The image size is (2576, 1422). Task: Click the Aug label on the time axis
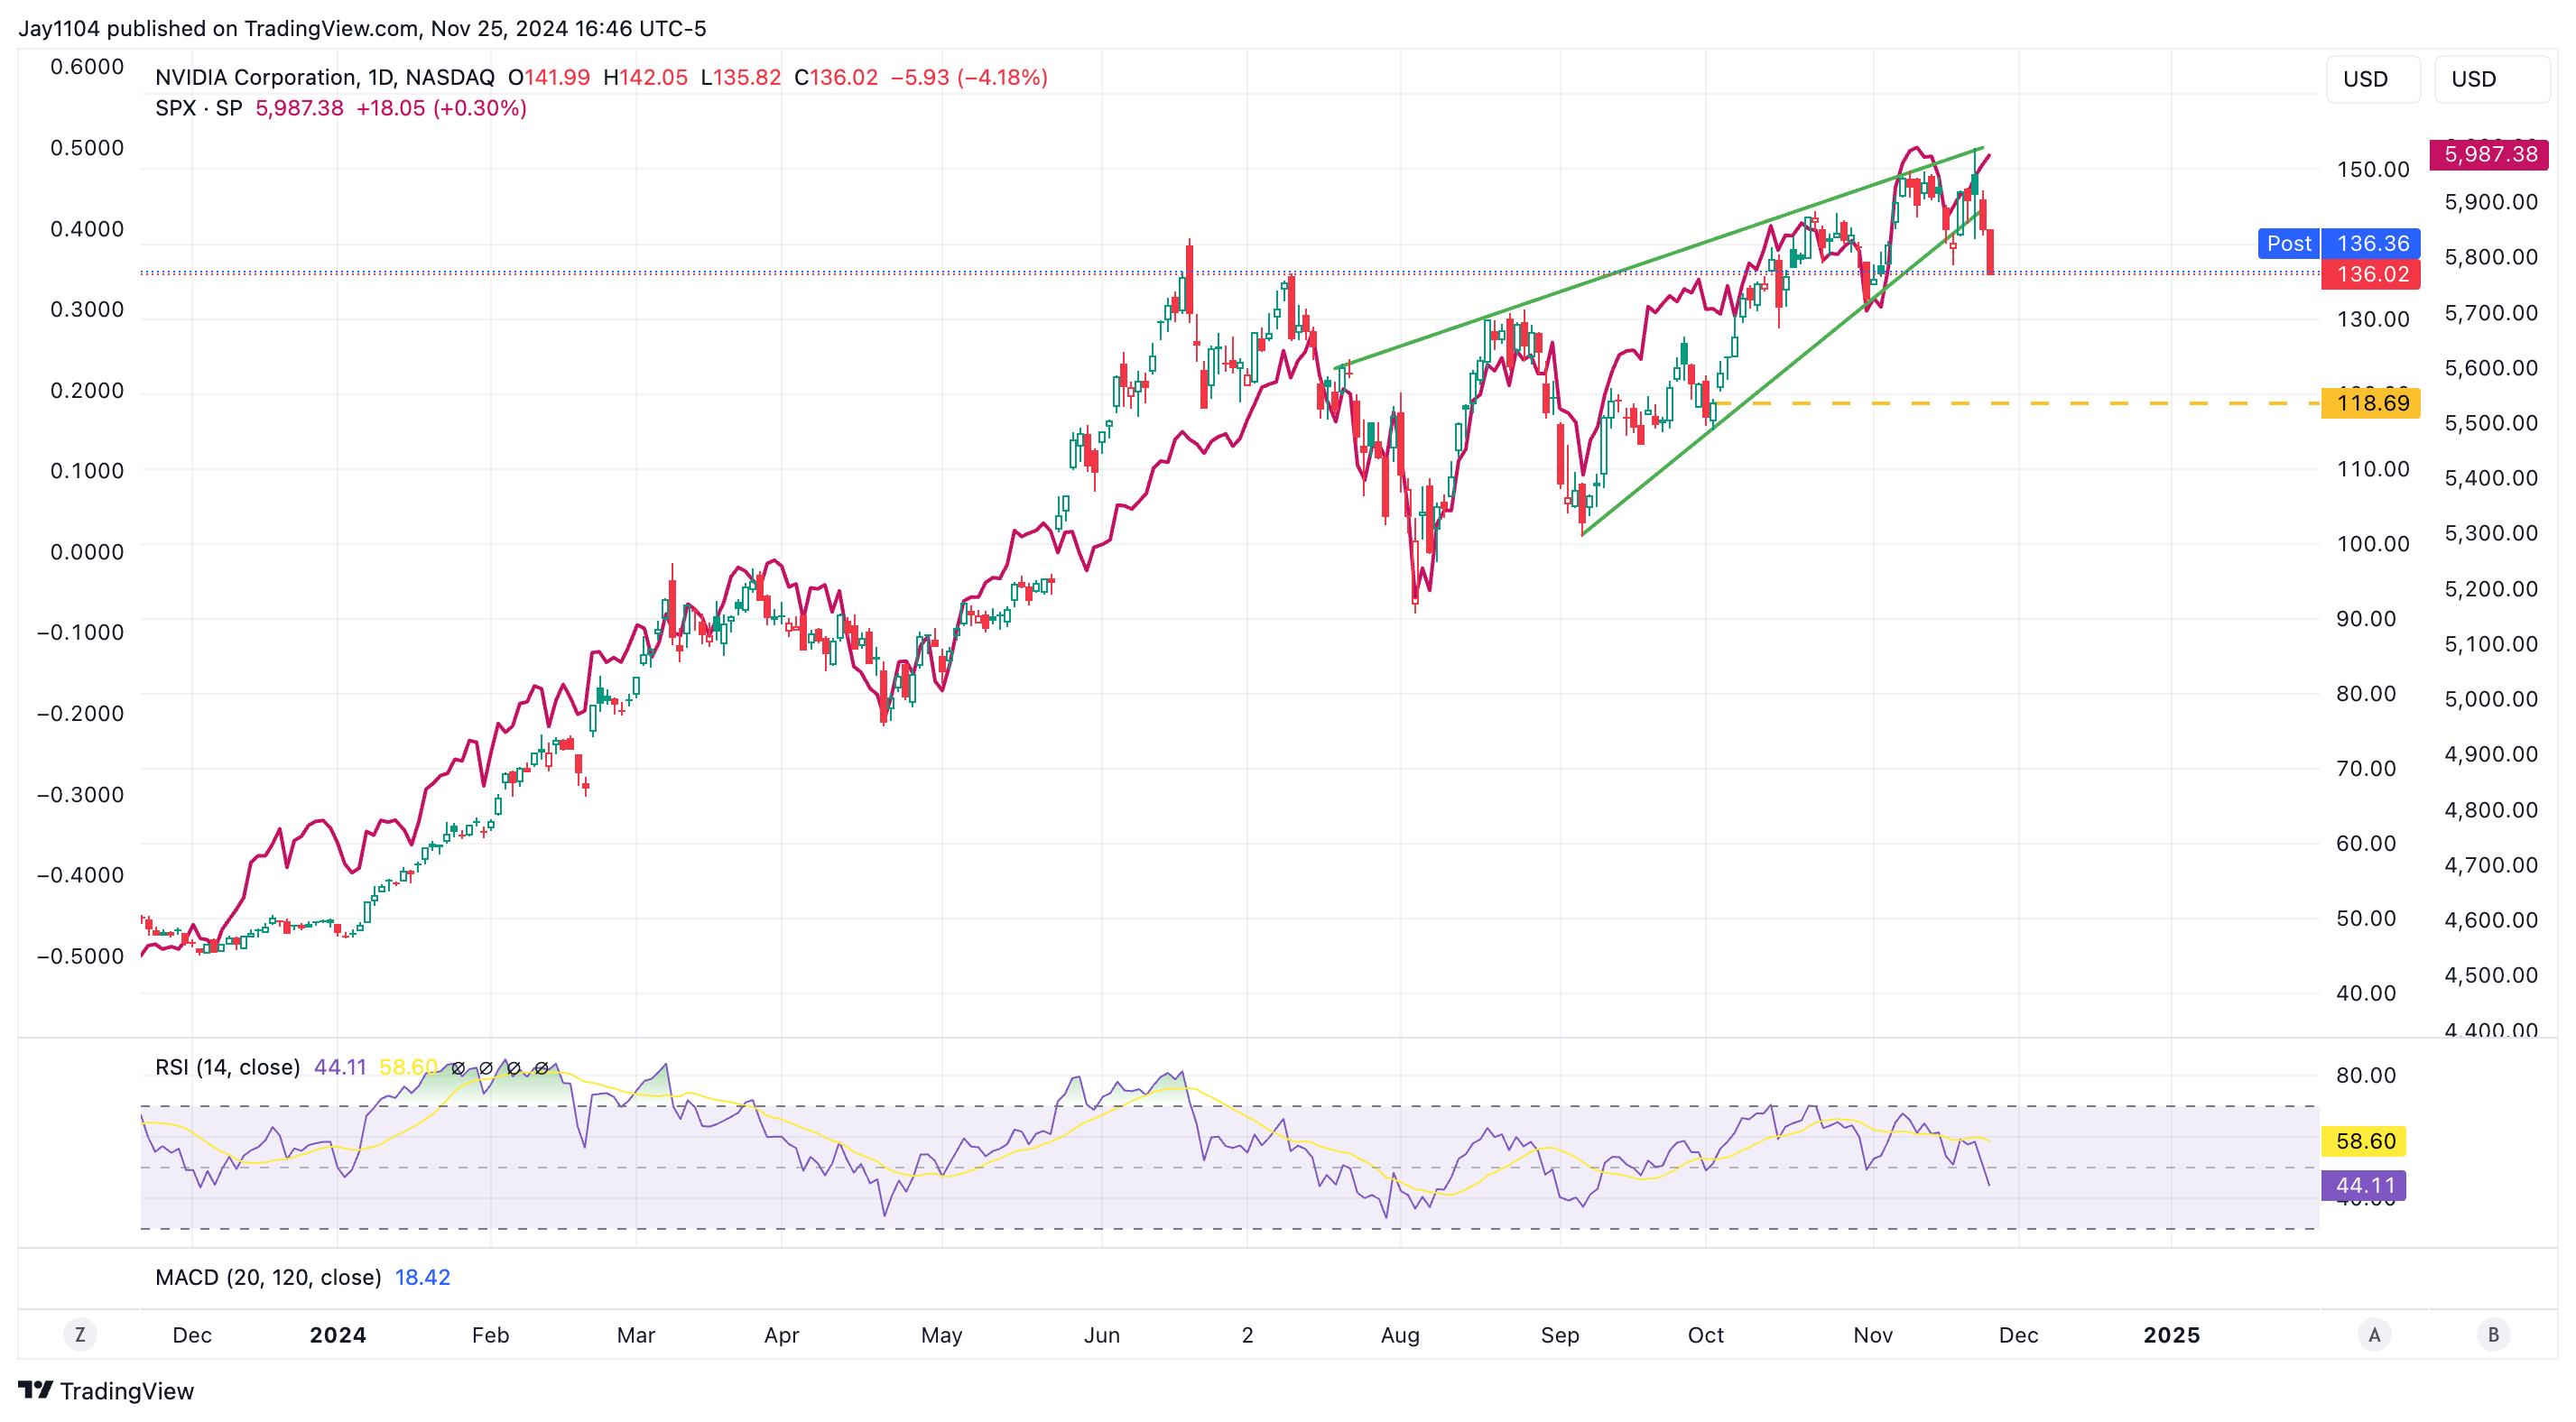click(1400, 1335)
